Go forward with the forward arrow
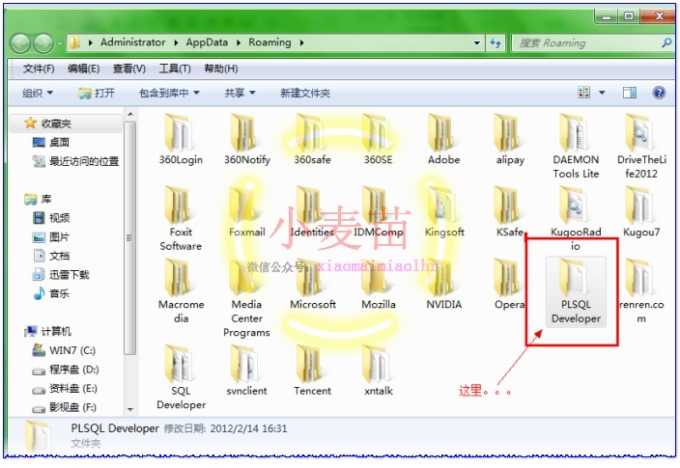Screen dimensions: 680x468 (x=43, y=43)
